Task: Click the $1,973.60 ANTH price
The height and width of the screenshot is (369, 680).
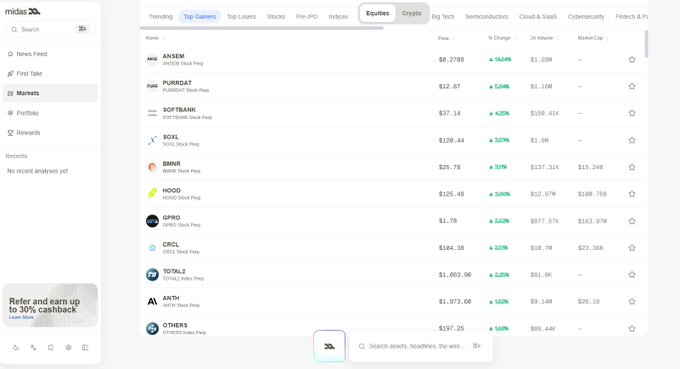Action: point(454,301)
